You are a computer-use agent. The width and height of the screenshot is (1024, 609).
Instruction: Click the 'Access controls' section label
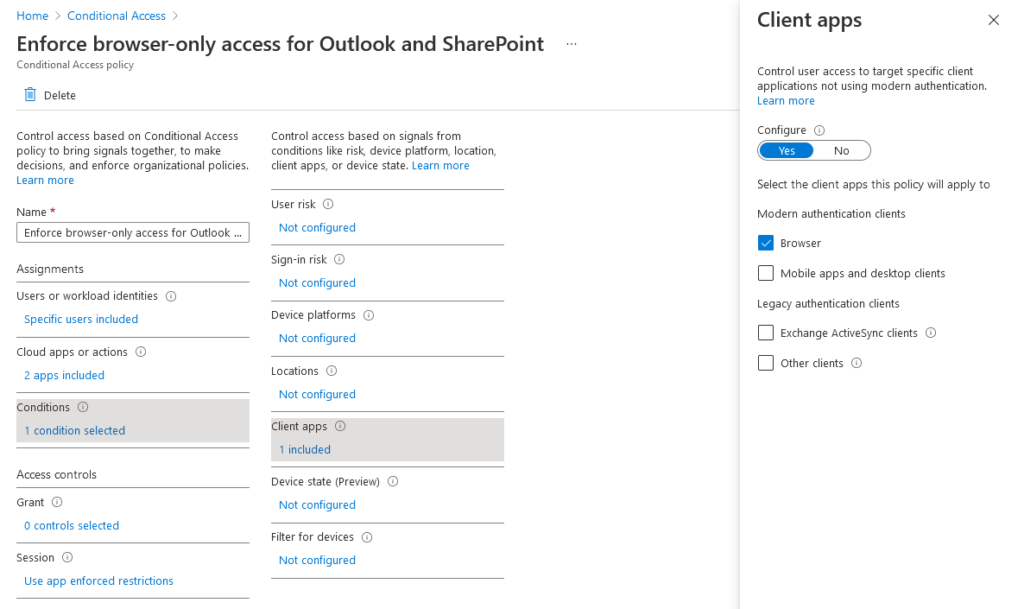coord(56,475)
